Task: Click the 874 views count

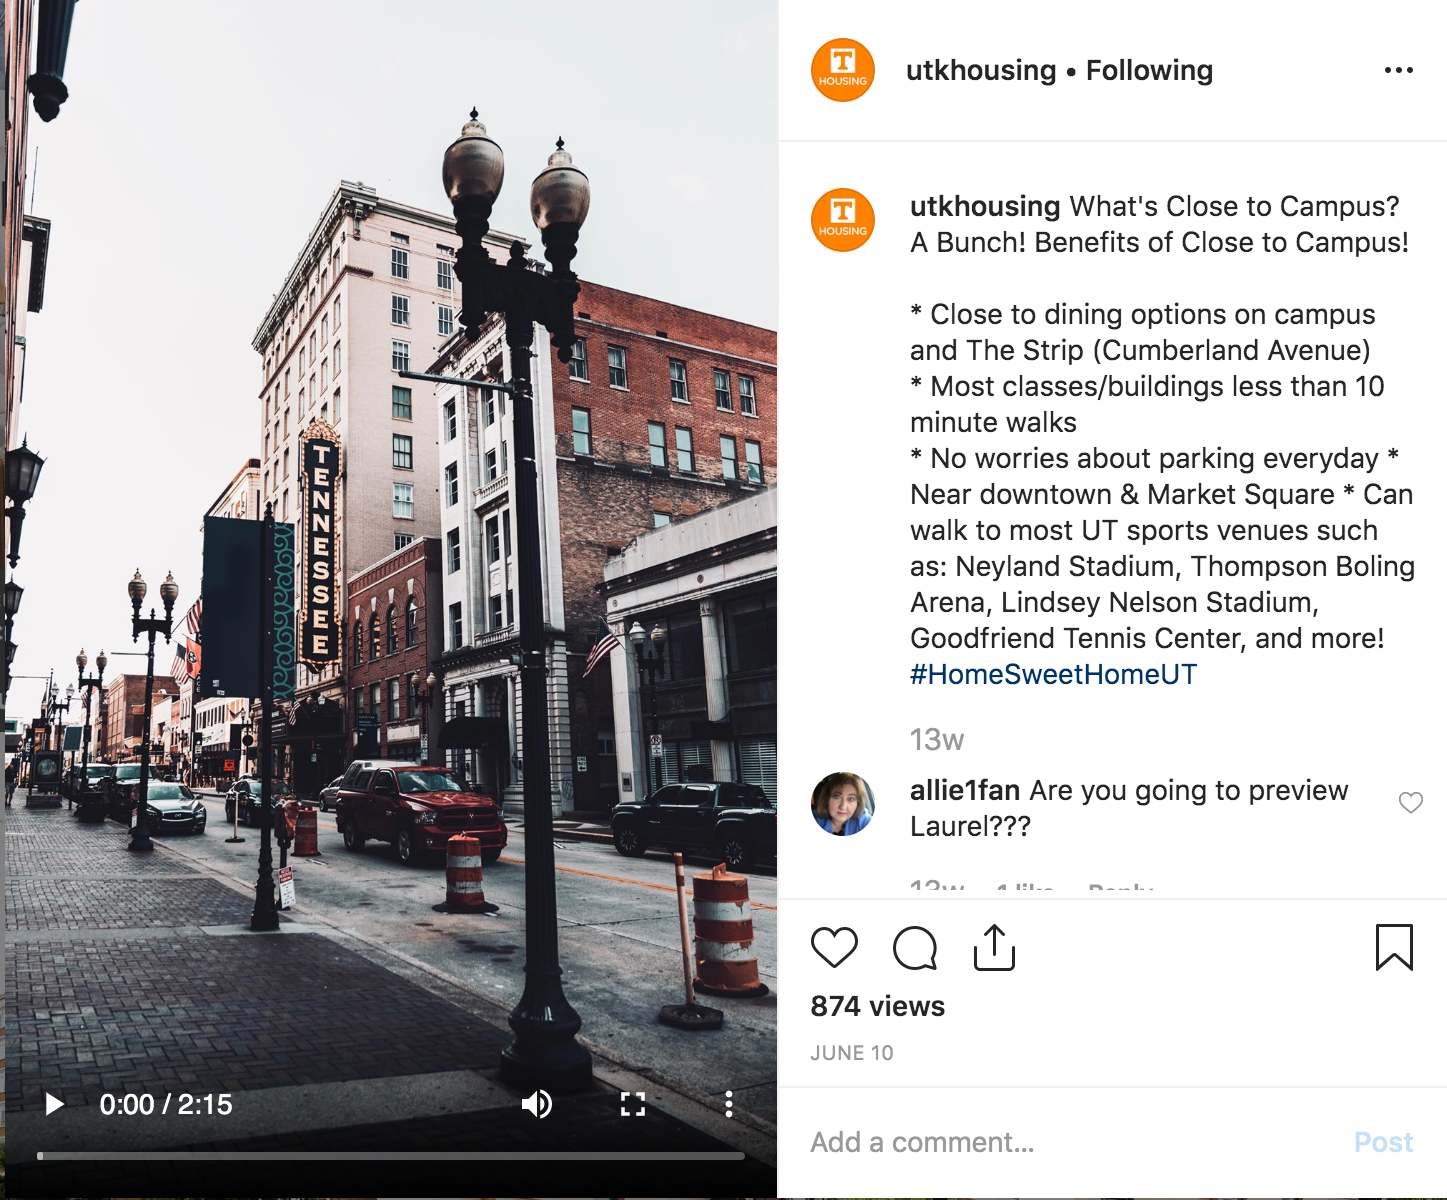Action: pos(878,1006)
